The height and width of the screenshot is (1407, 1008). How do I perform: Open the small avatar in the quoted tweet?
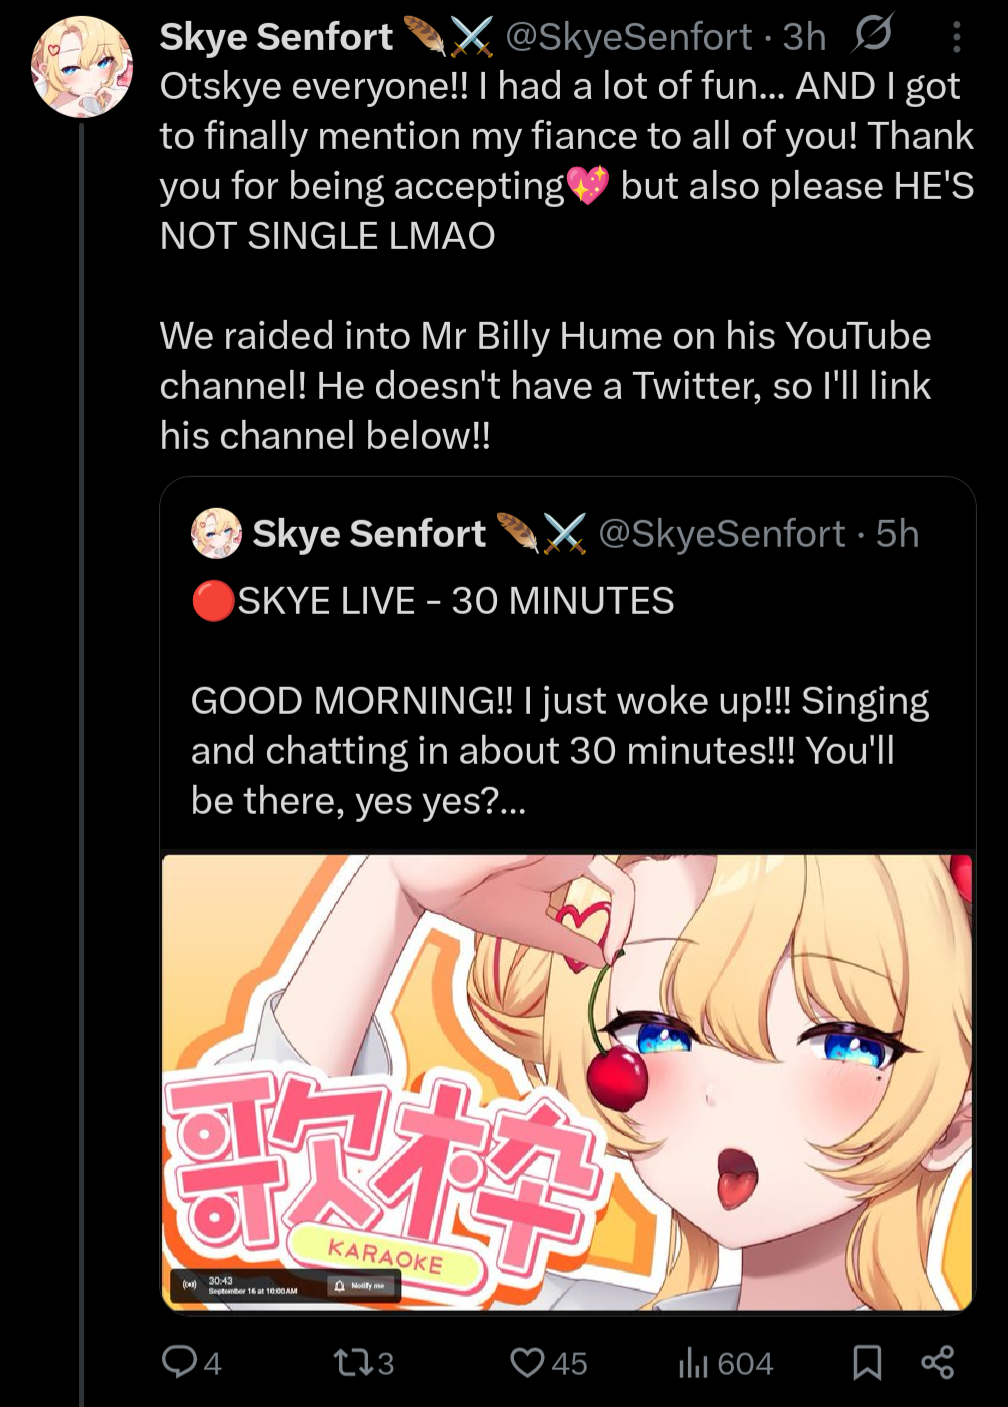pyautogui.click(x=216, y=533)
